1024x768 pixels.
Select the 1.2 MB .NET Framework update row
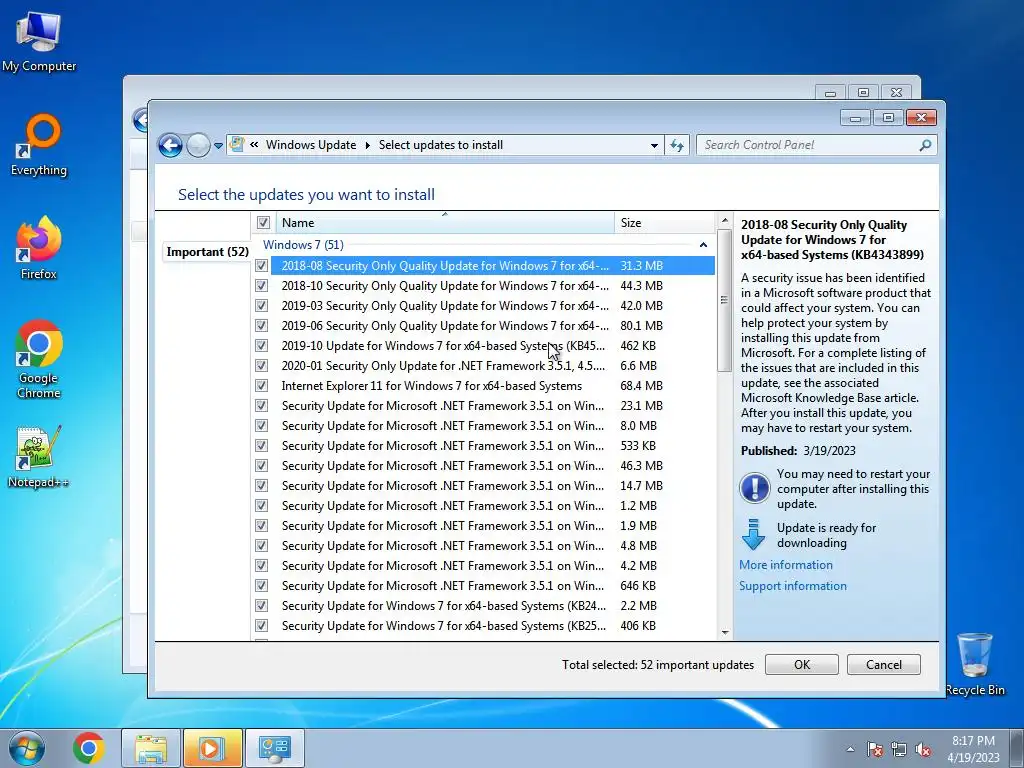(x=483, y=505)
